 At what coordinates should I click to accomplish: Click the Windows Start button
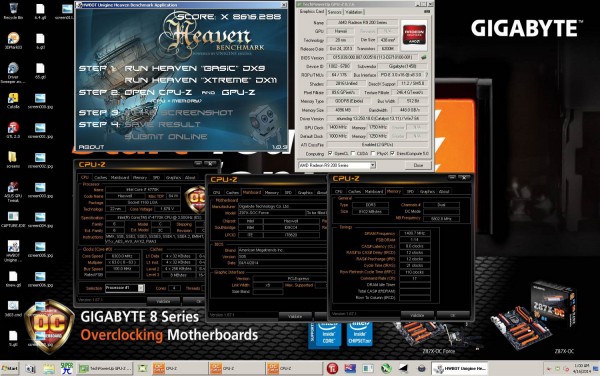[10, 368]
